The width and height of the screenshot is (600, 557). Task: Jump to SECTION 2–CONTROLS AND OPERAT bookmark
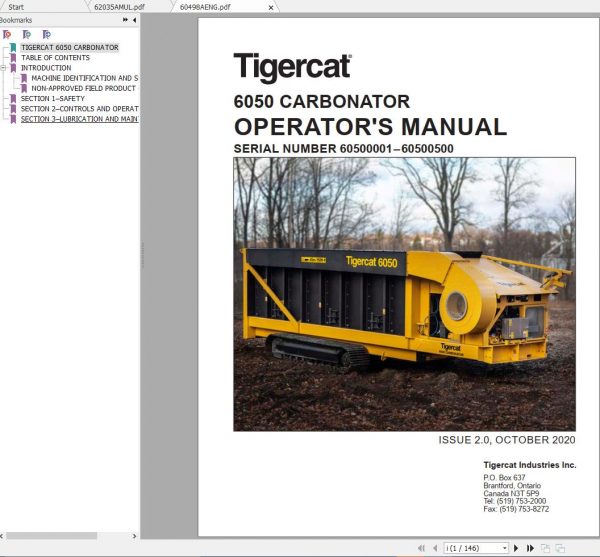coord(80,109)
